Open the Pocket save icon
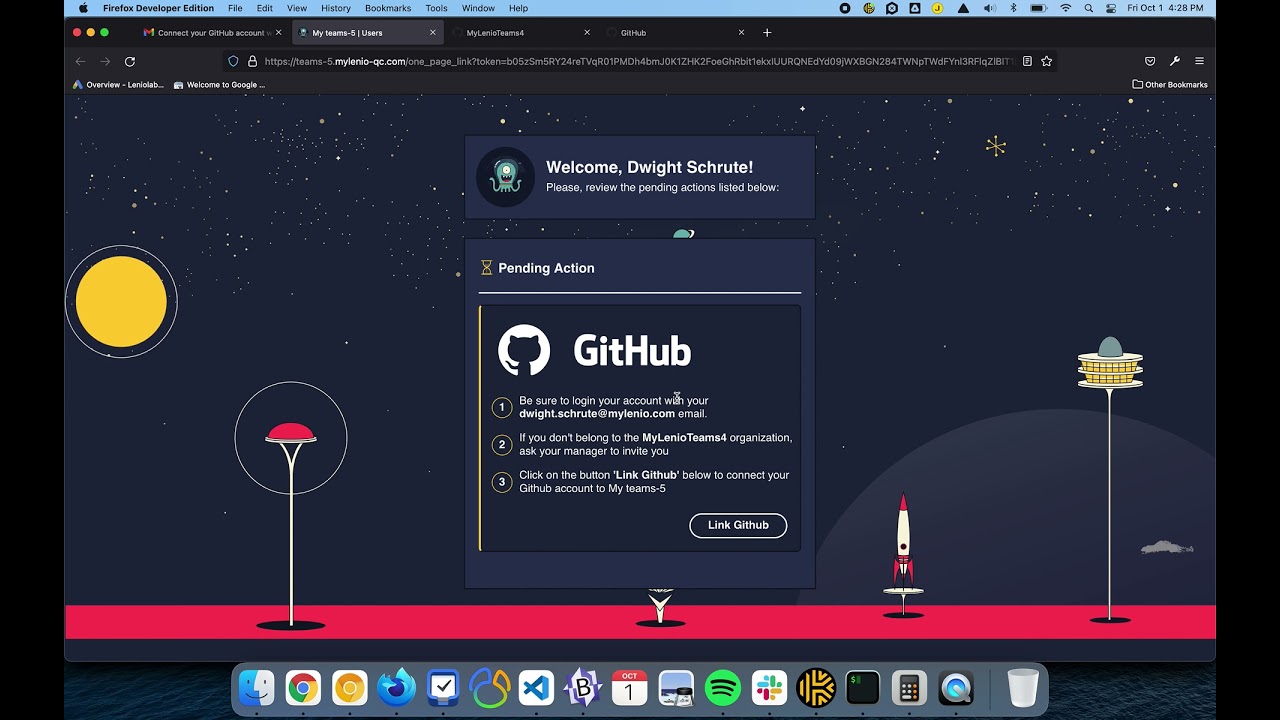Screen dimensions: 1280x720 [1150, 61]
